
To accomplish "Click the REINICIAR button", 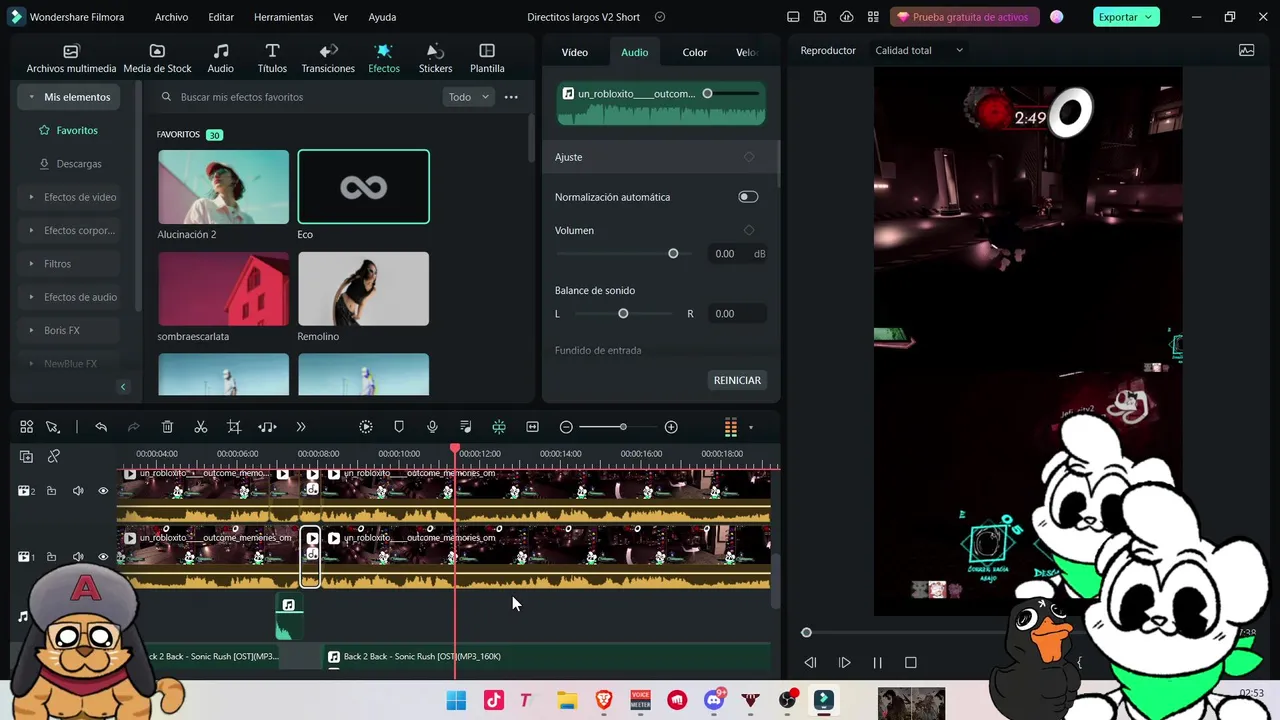I will (x=737, y=380).
